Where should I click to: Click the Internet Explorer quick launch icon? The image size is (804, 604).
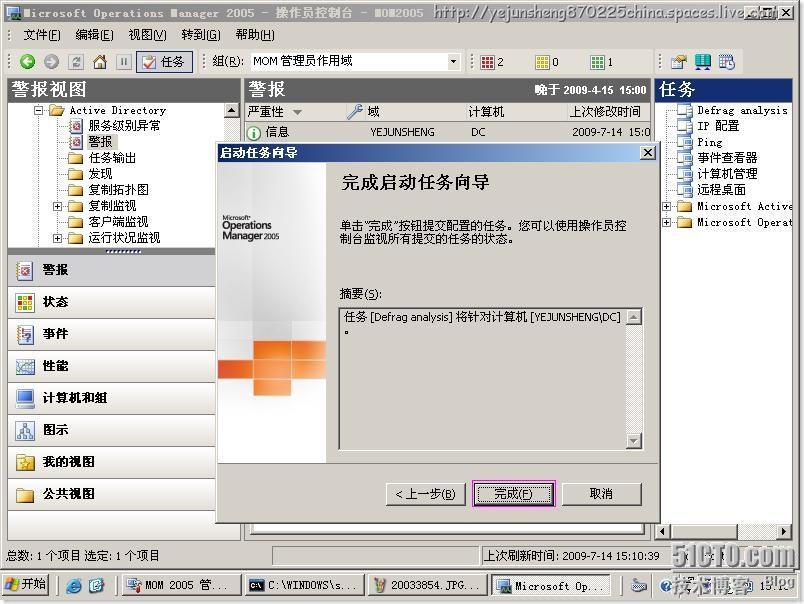pyautogui.click(x=74, y=586)
